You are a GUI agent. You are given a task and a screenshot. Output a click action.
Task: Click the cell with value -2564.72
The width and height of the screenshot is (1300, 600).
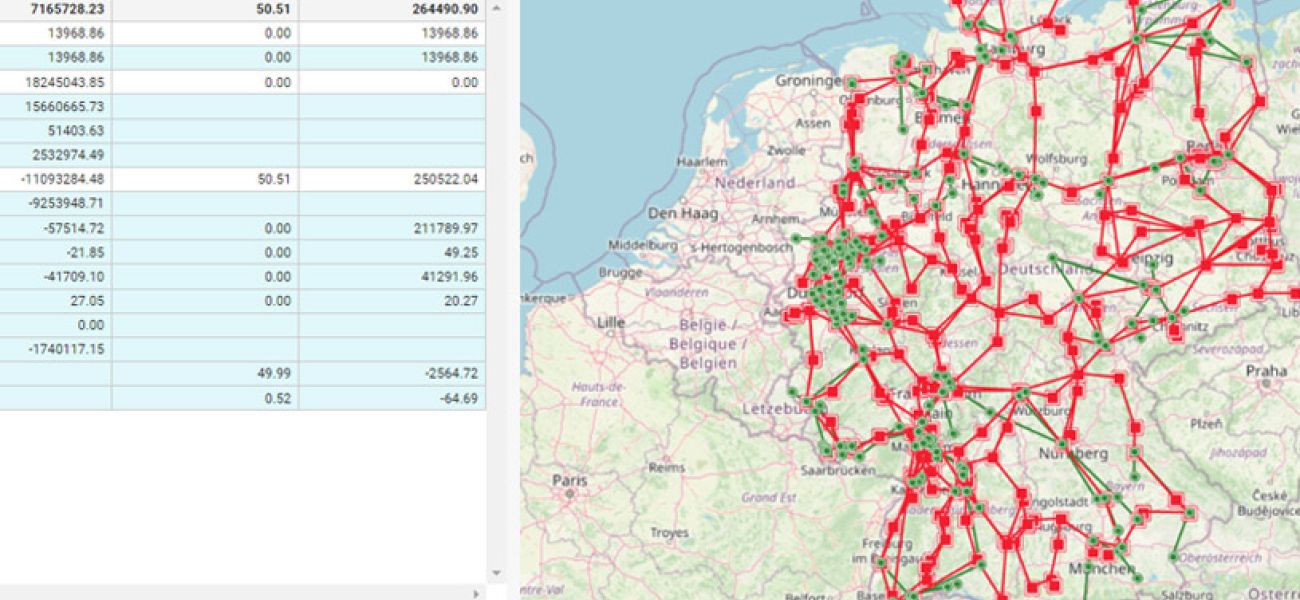coord(392,373)
